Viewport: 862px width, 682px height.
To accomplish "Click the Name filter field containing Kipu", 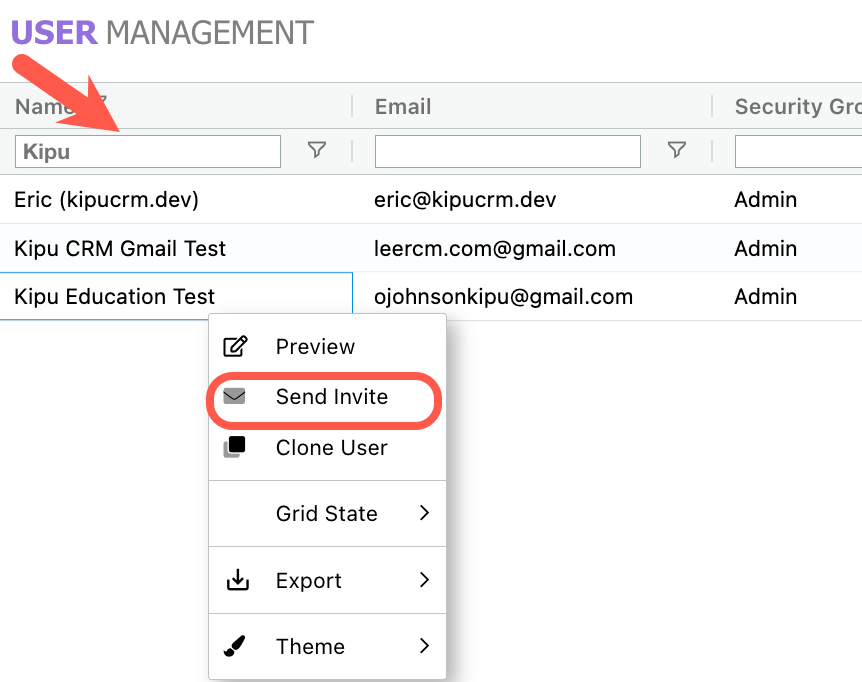I will [x=147, y=150].
